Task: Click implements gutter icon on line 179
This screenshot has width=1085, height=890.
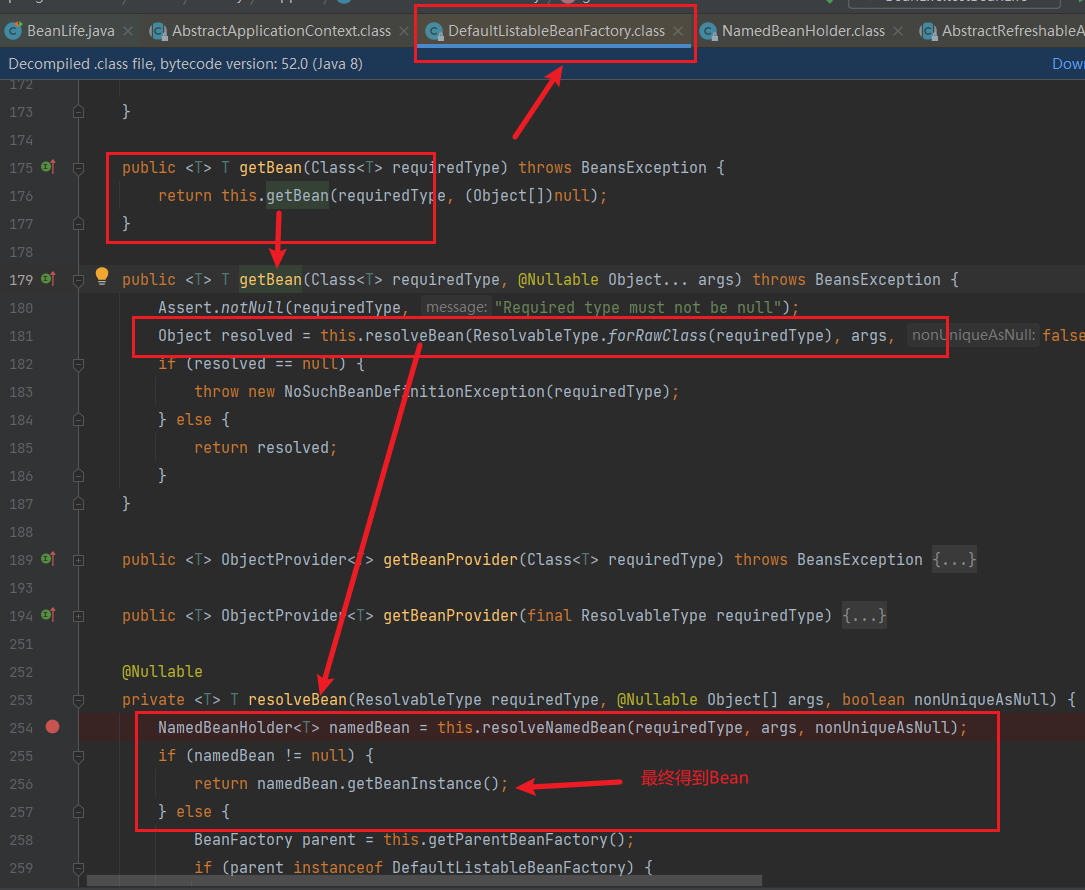Action: click(47, 280)
